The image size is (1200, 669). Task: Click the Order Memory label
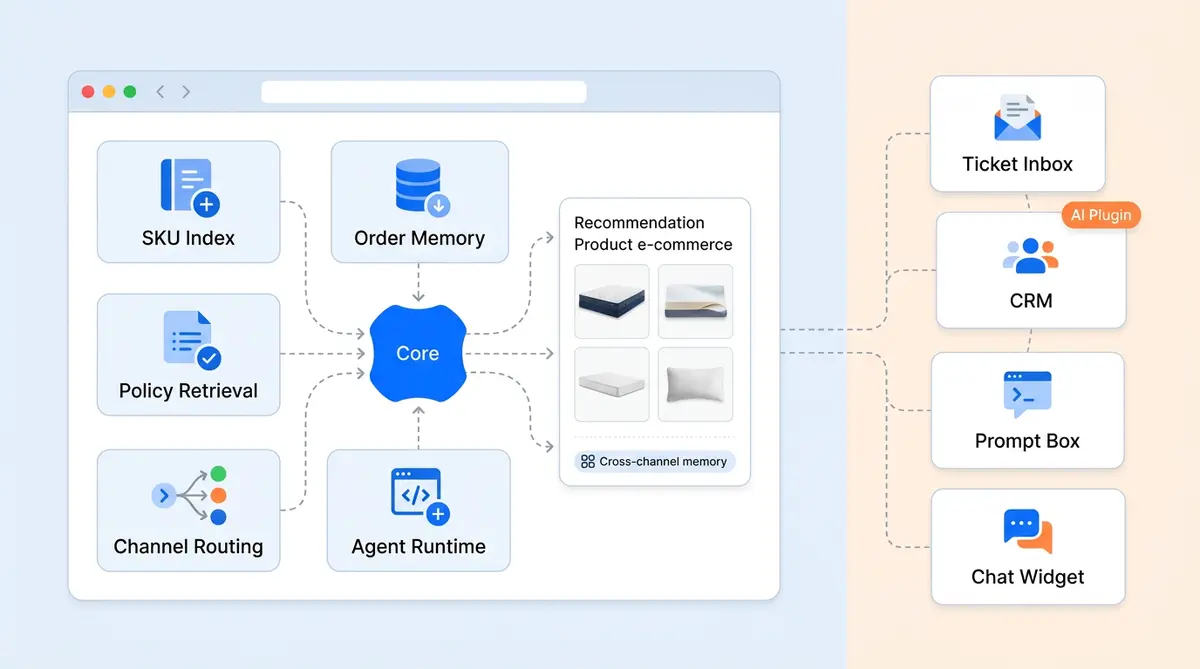pos(419,238)
